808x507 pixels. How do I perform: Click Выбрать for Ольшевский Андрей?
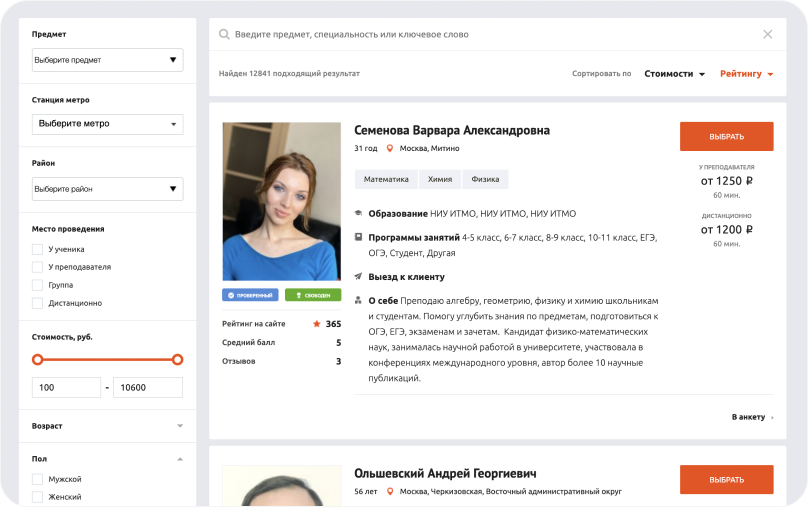727,480
